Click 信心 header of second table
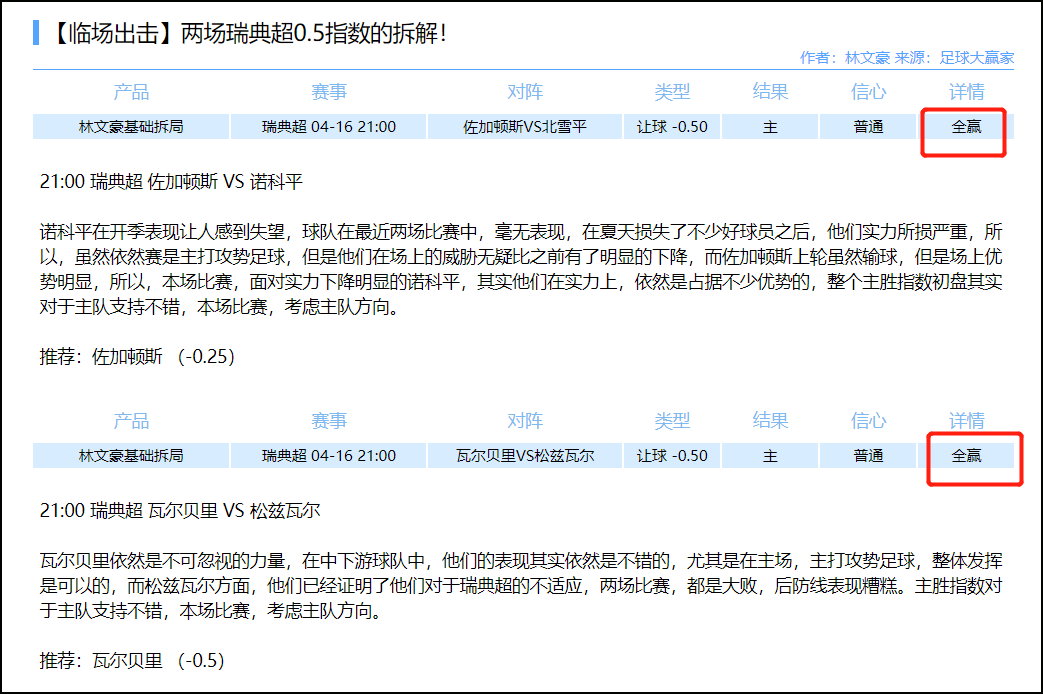 point(868,421)
